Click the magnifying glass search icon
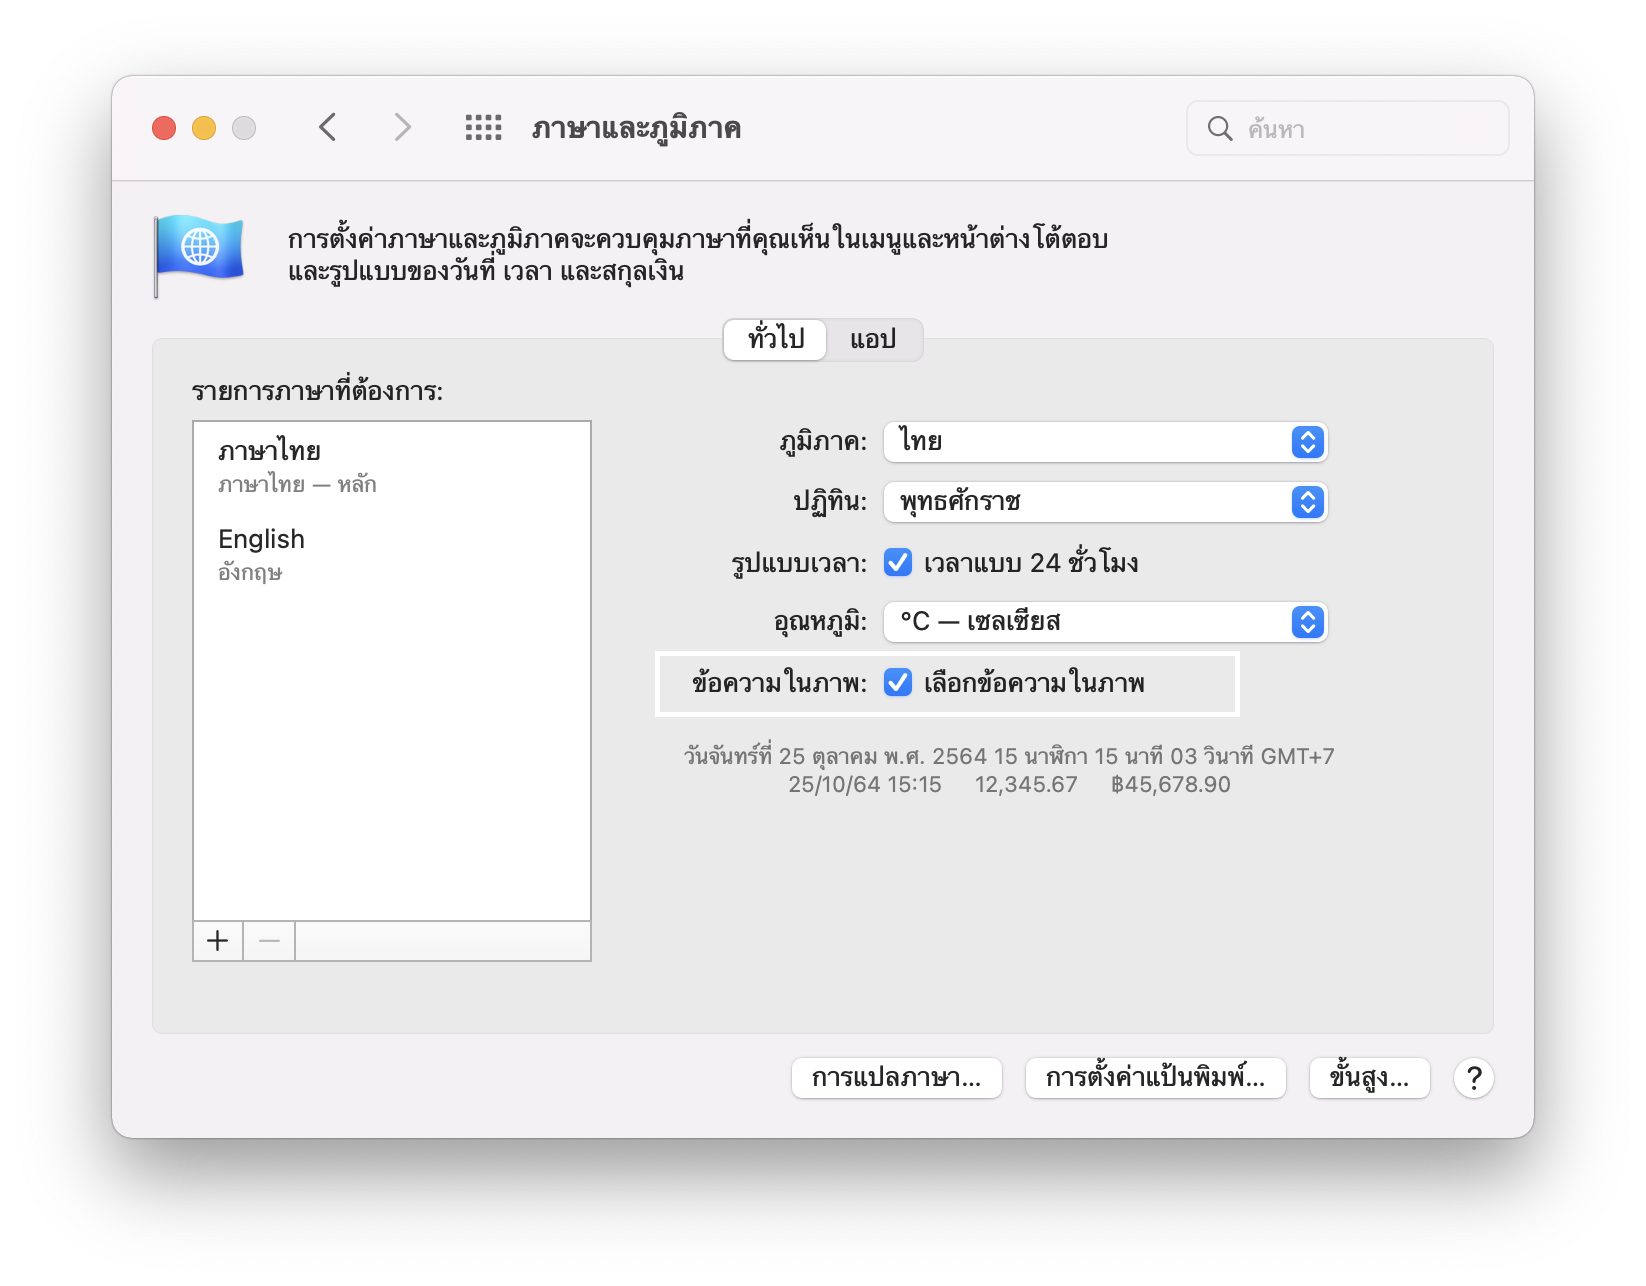The height and width of the screenshot is (1286, 1646). coord(1219,129)
